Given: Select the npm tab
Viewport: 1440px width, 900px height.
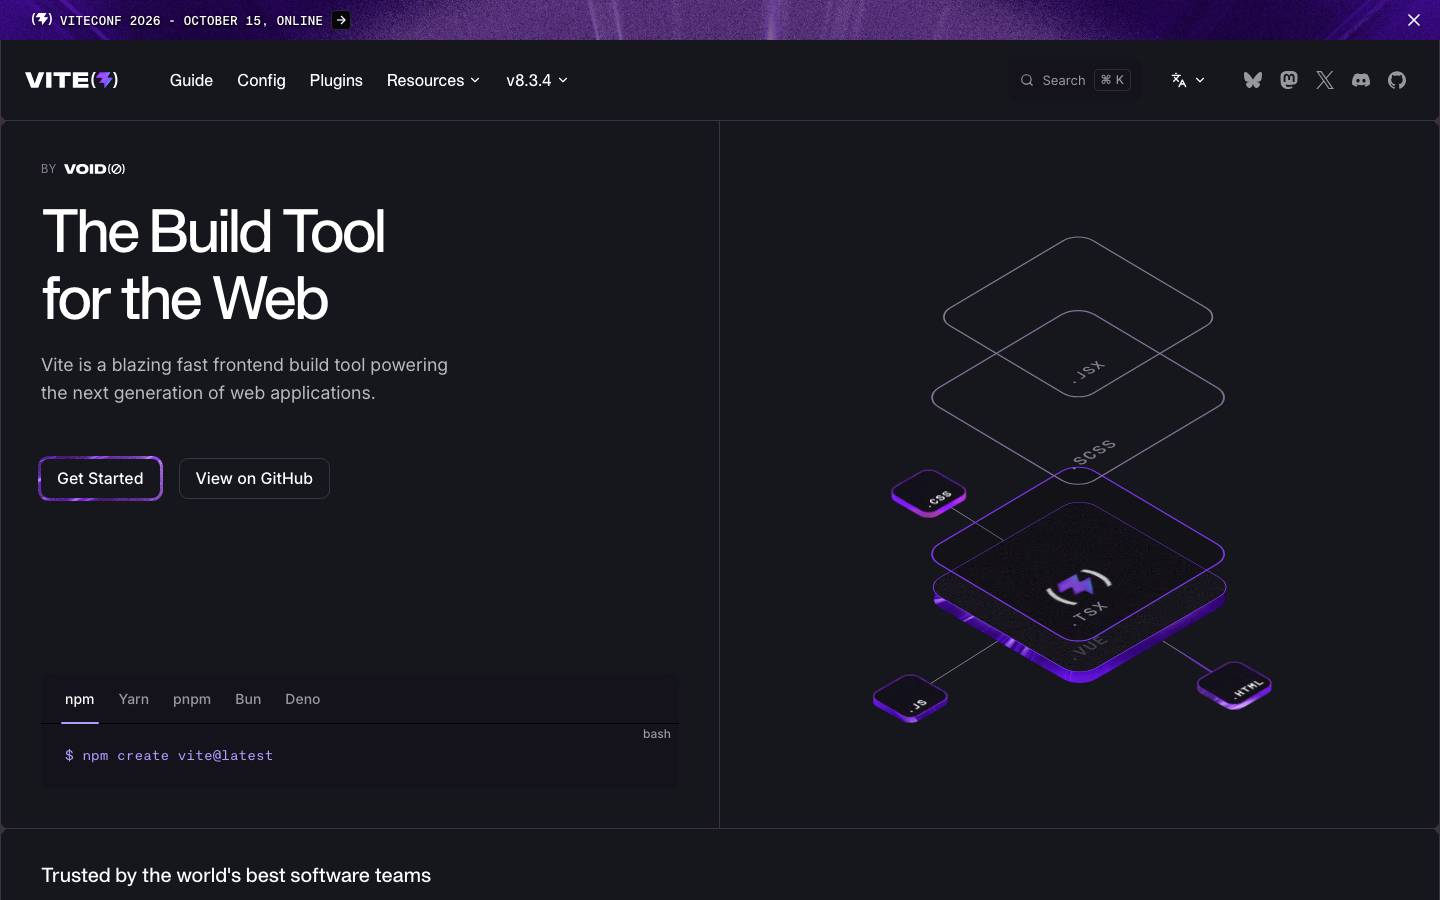Looking at the screenshot, I should click(x=80, y=699).
